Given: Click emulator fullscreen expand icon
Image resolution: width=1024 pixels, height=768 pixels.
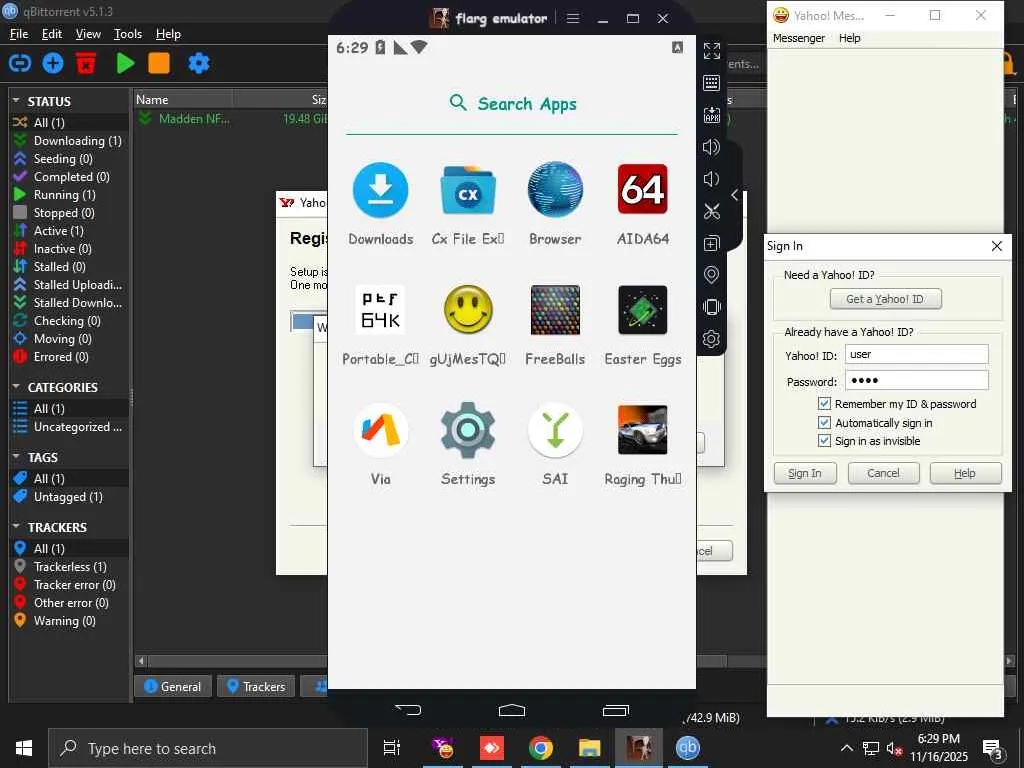Looking at the screenshot, I should pyautogui.click(x=712, y=50).
